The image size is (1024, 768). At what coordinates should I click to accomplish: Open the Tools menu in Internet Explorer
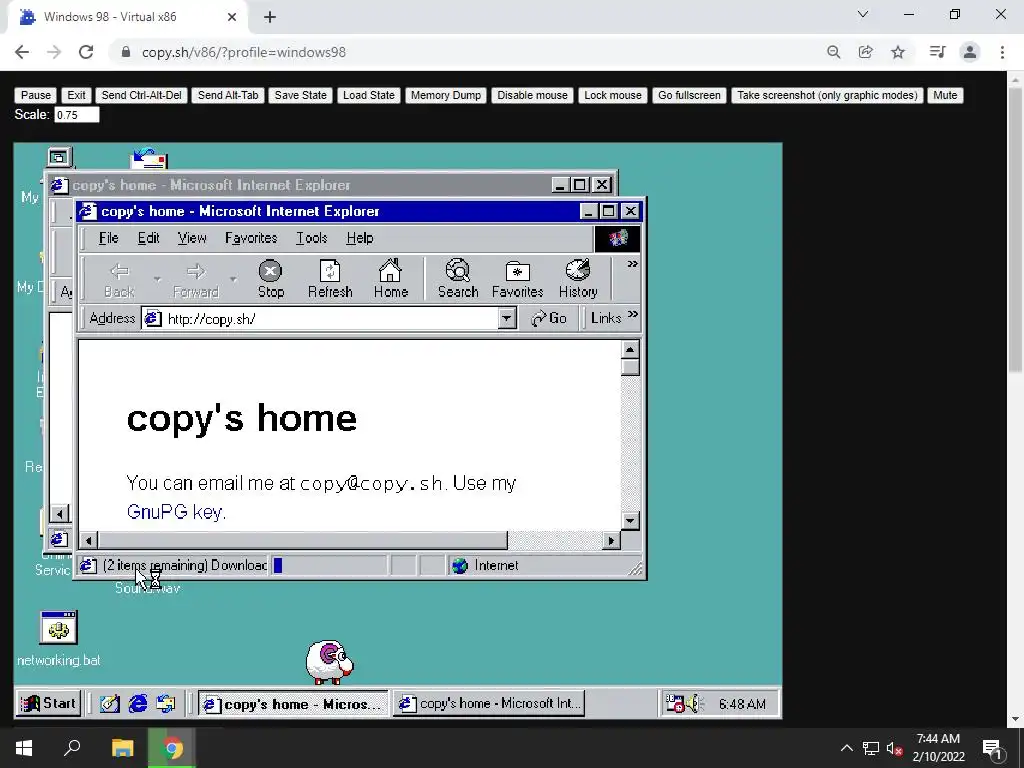coord(312,238)
